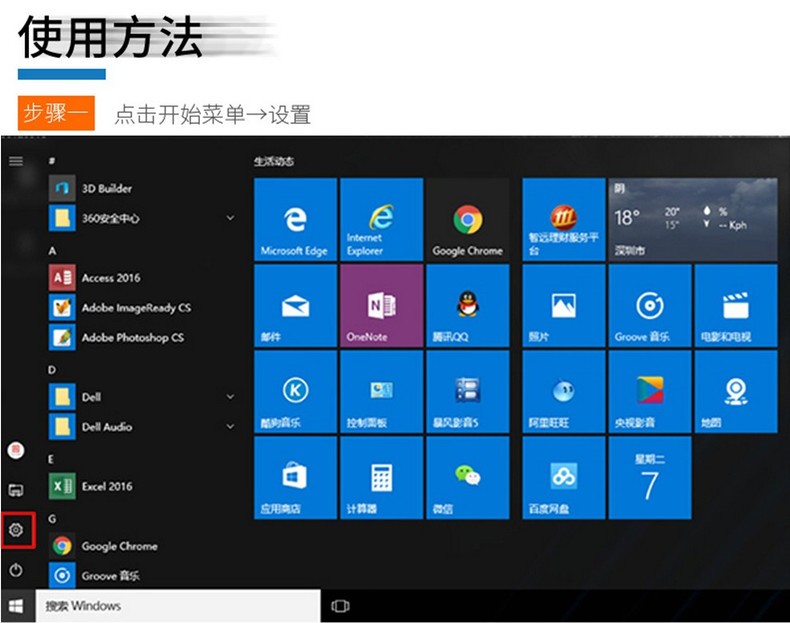This screenshot has width=790, height=623.
Task: Open the Internet Explorer tile
Action: point(381,219)
